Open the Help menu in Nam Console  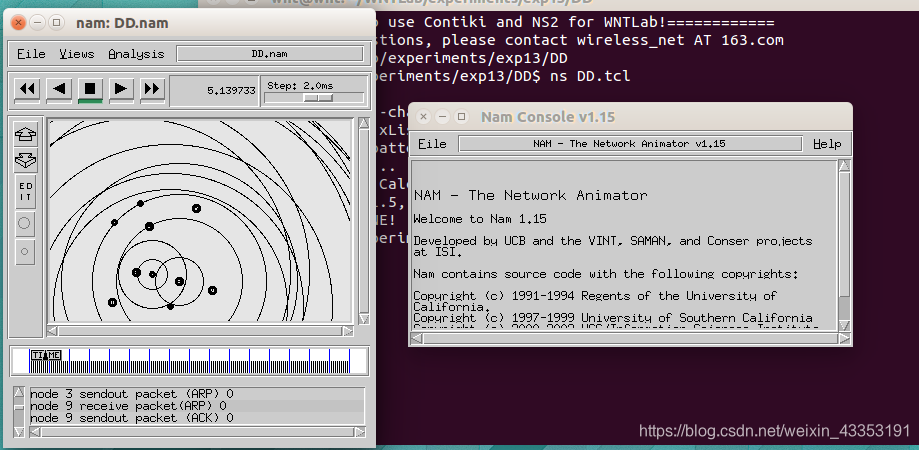(827, 144)
